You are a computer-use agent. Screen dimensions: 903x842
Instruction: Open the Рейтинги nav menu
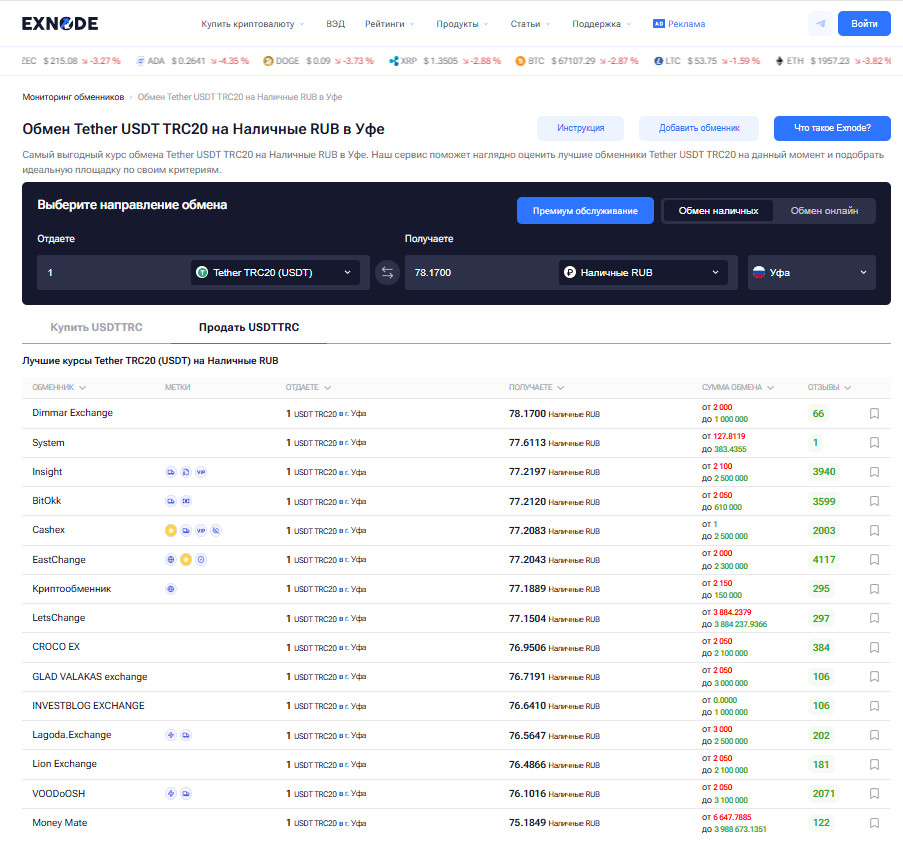(x=389, y=24)
